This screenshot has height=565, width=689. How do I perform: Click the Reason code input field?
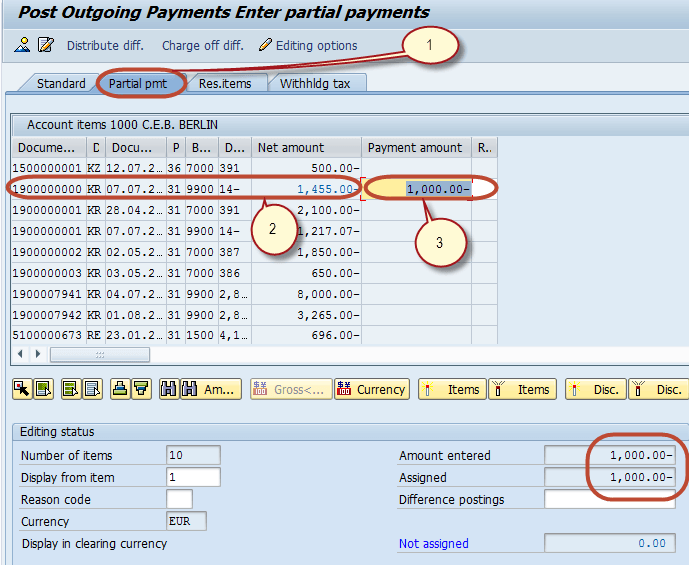179,499
